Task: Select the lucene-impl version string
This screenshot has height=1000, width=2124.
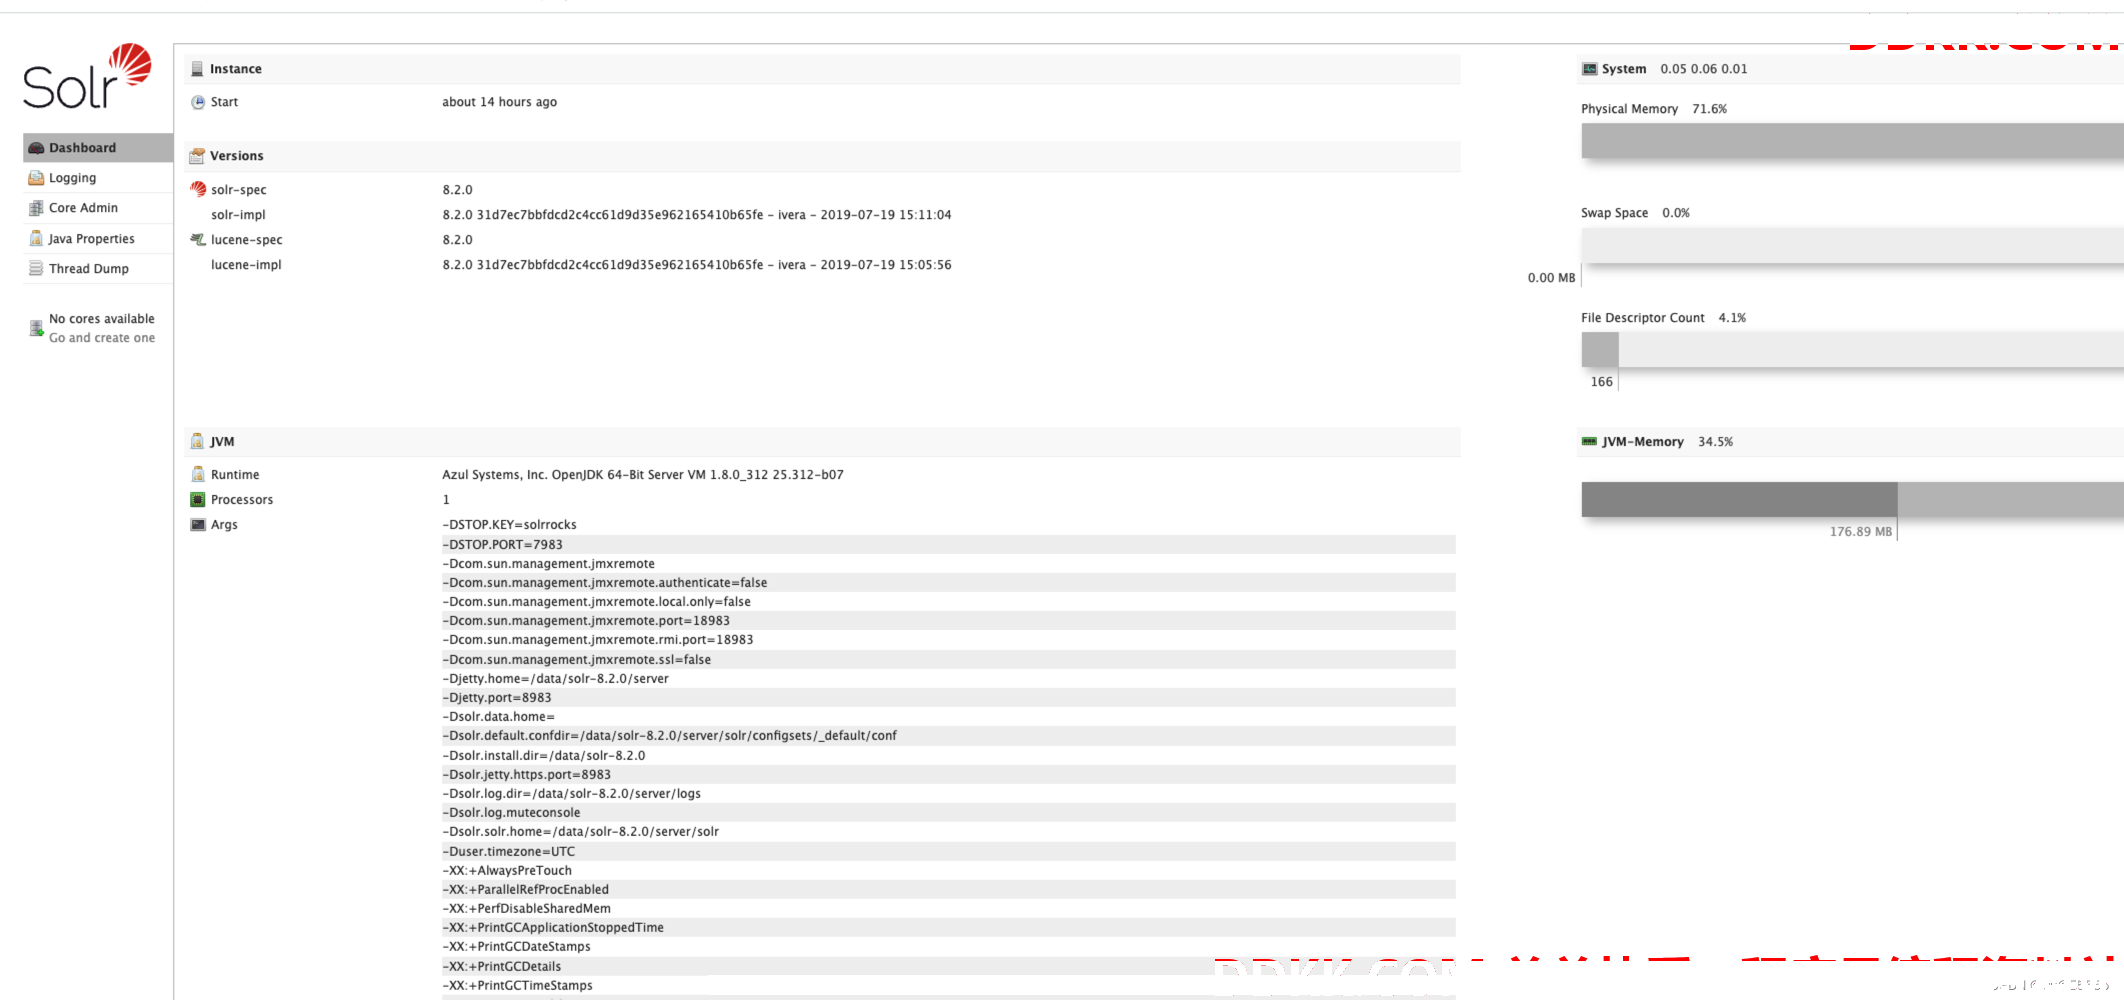Action: [x=697, y=265]
